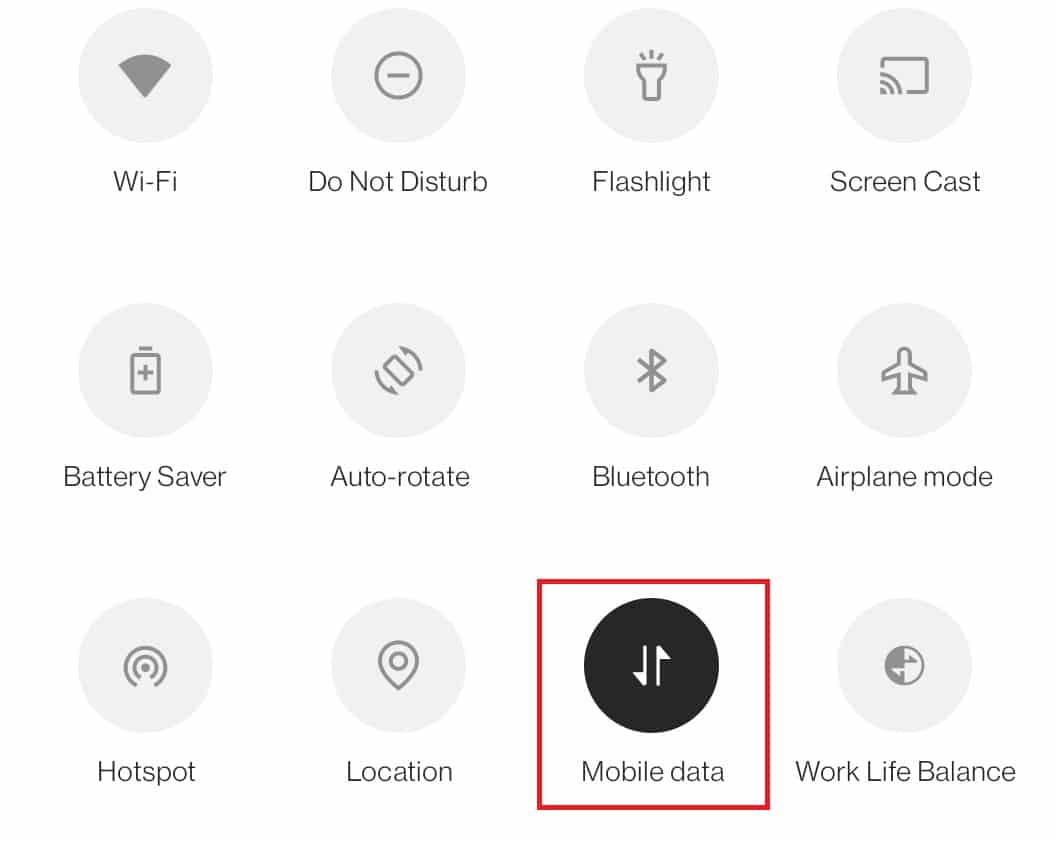Enable Battery Saver tile
The width and height of the screenshot is (1055, 841).
pos(145,370)
